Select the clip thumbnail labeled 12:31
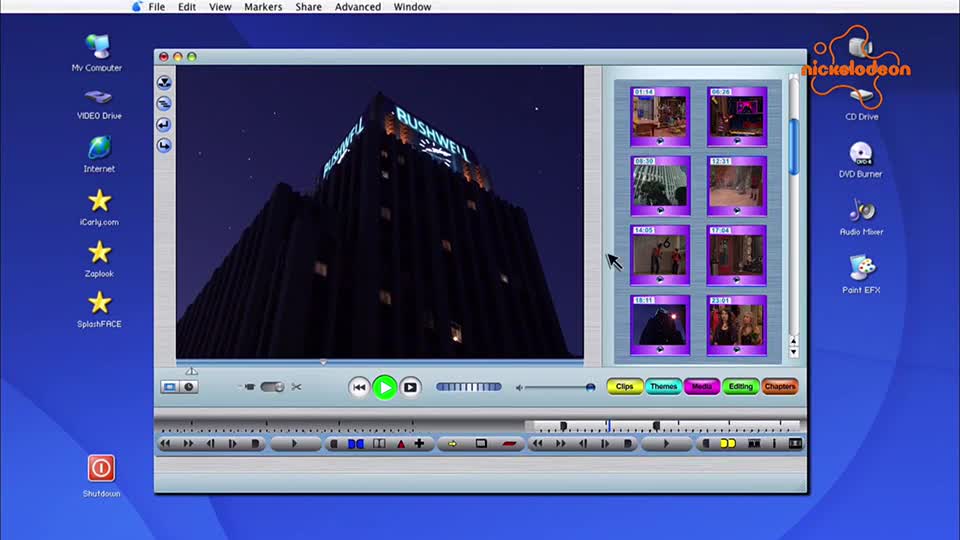960x540 pixels. [x=737, y=186]
